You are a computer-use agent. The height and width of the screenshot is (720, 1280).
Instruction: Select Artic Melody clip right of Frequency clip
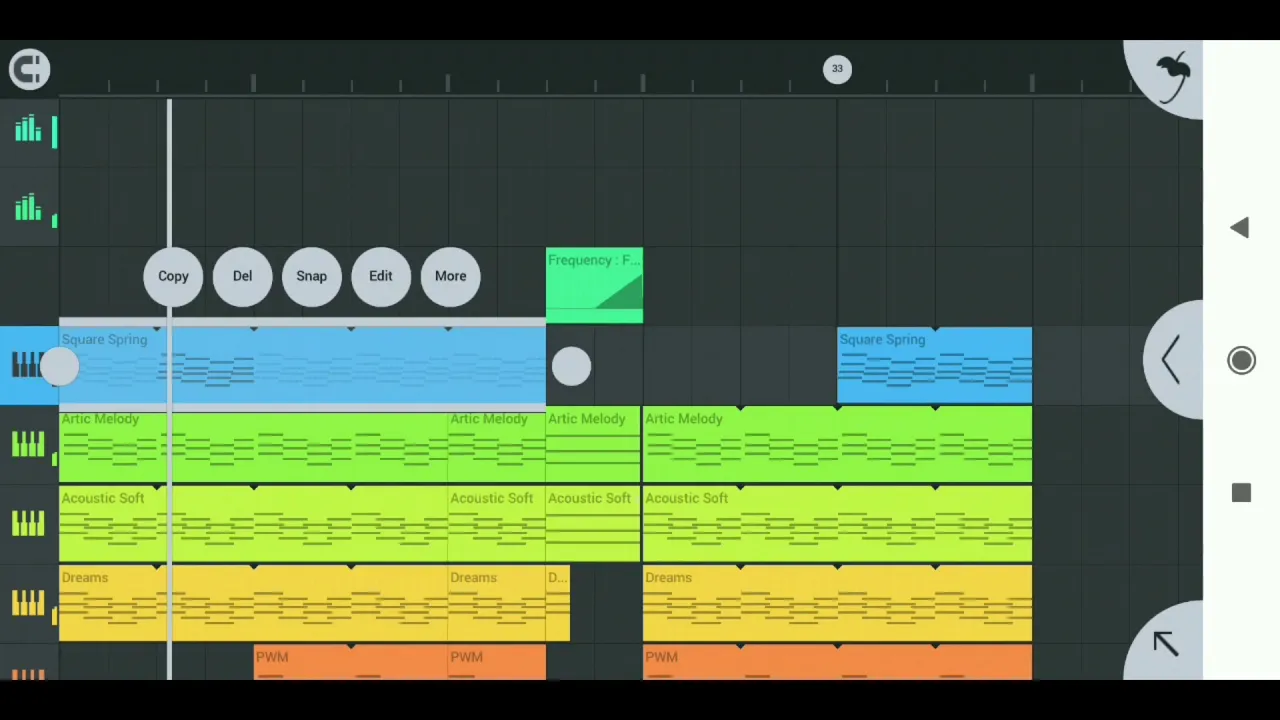(x=837, y=445)
